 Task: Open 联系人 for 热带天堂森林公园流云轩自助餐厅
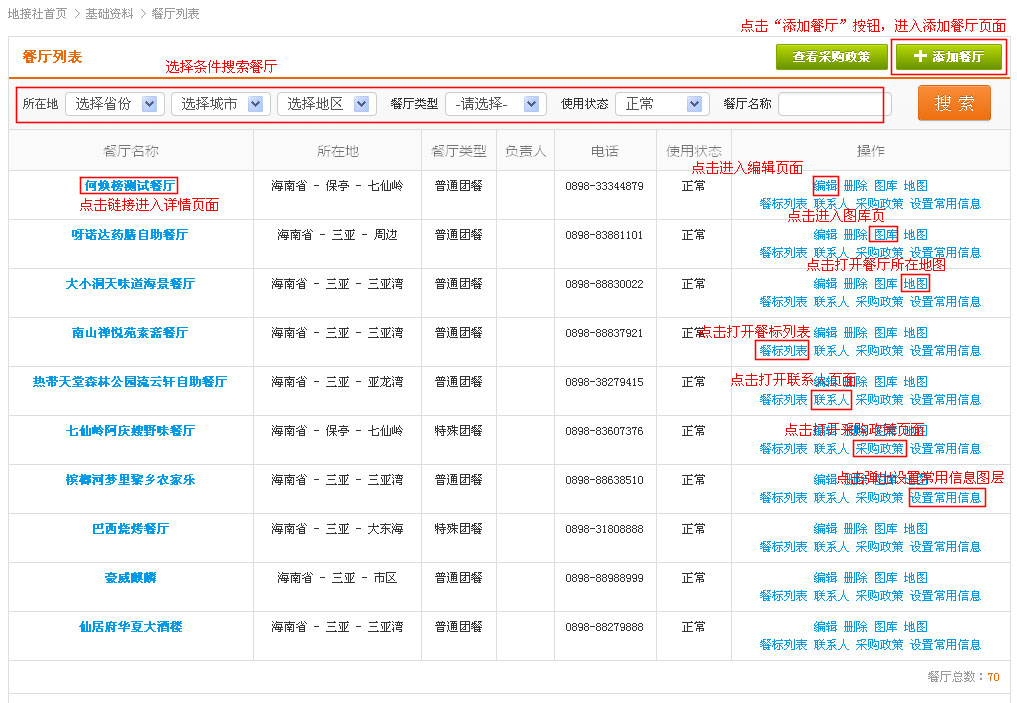point(831,400)
